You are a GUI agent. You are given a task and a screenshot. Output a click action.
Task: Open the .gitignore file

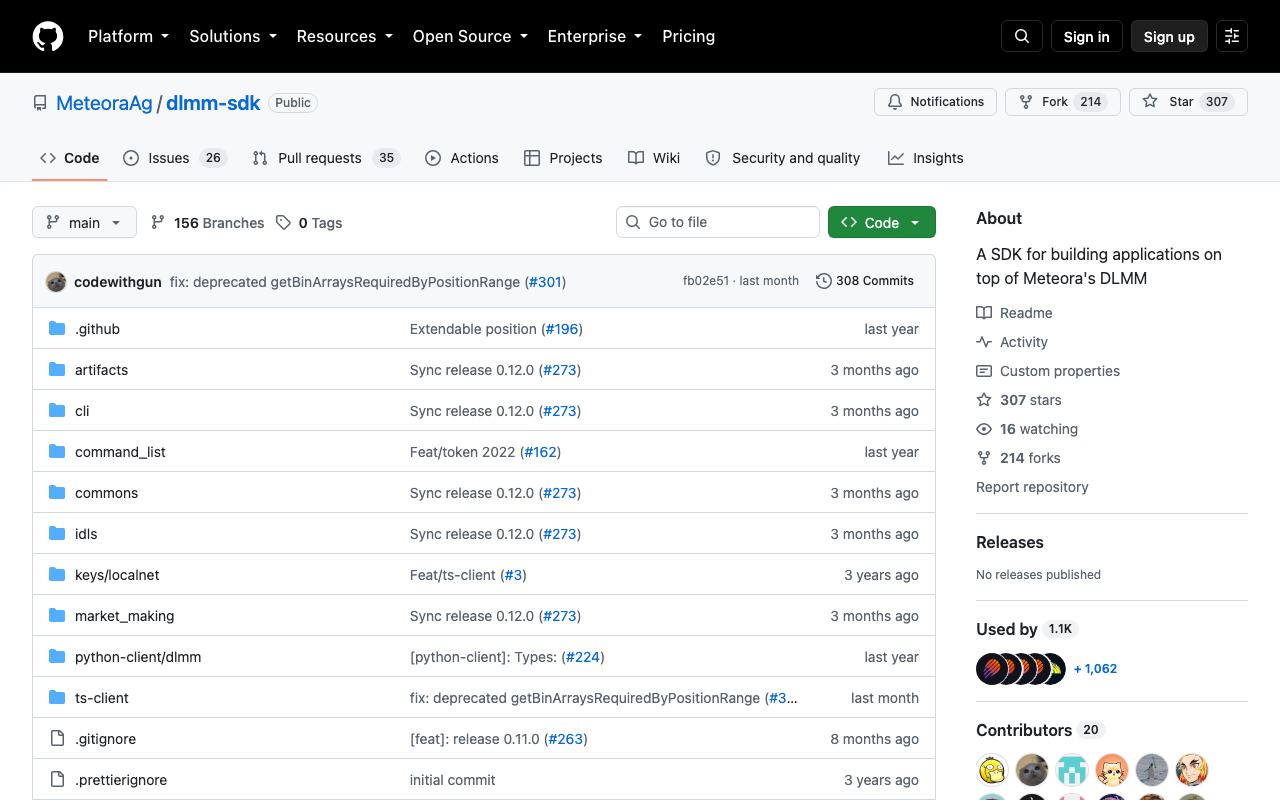pyautogui.click(x=105, y=739)
